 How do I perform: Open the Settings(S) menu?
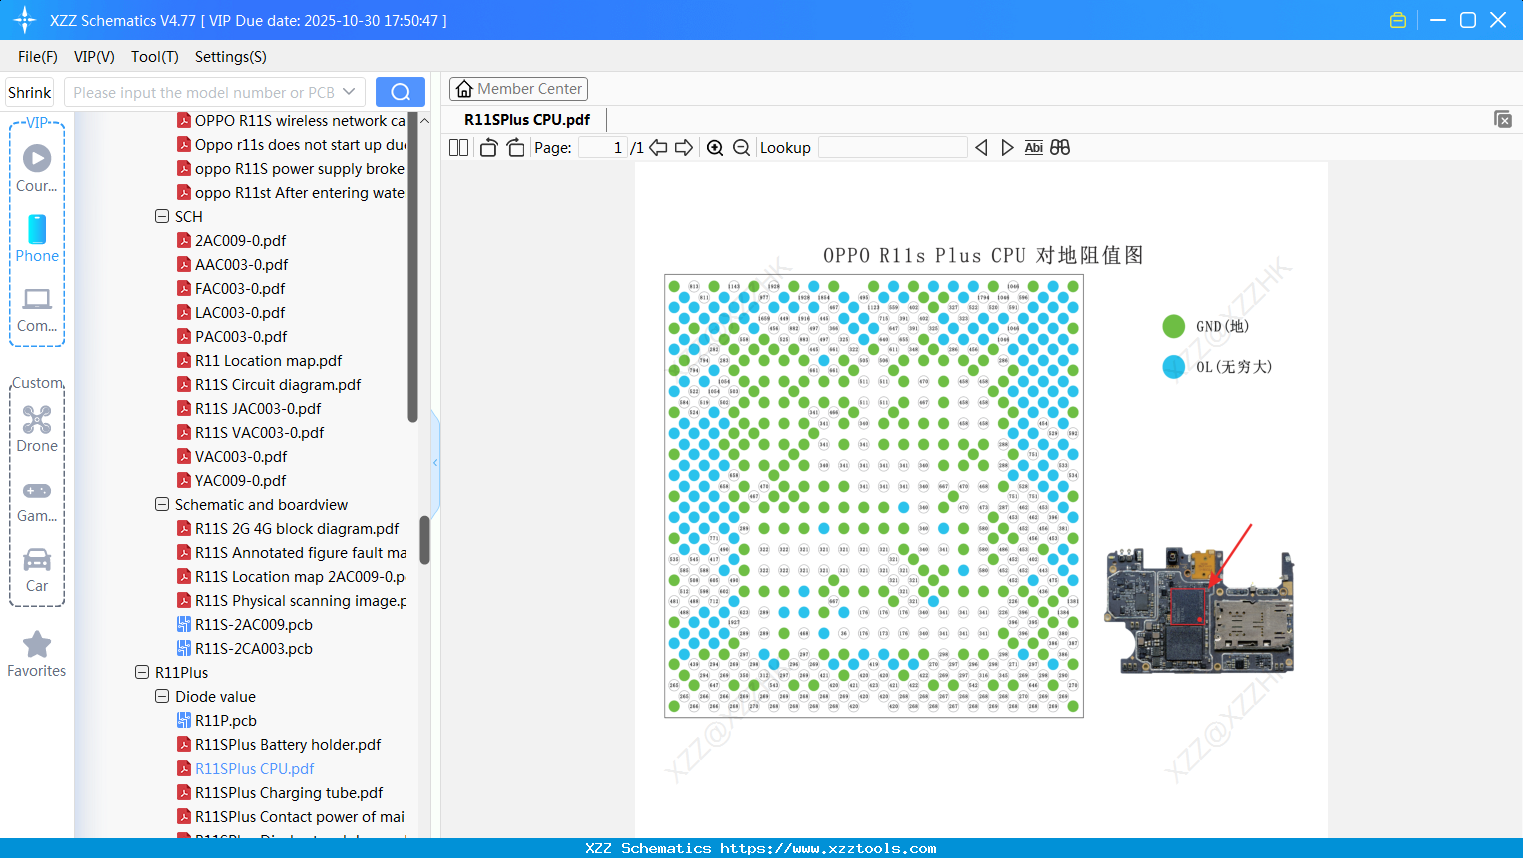pos(231,56)
